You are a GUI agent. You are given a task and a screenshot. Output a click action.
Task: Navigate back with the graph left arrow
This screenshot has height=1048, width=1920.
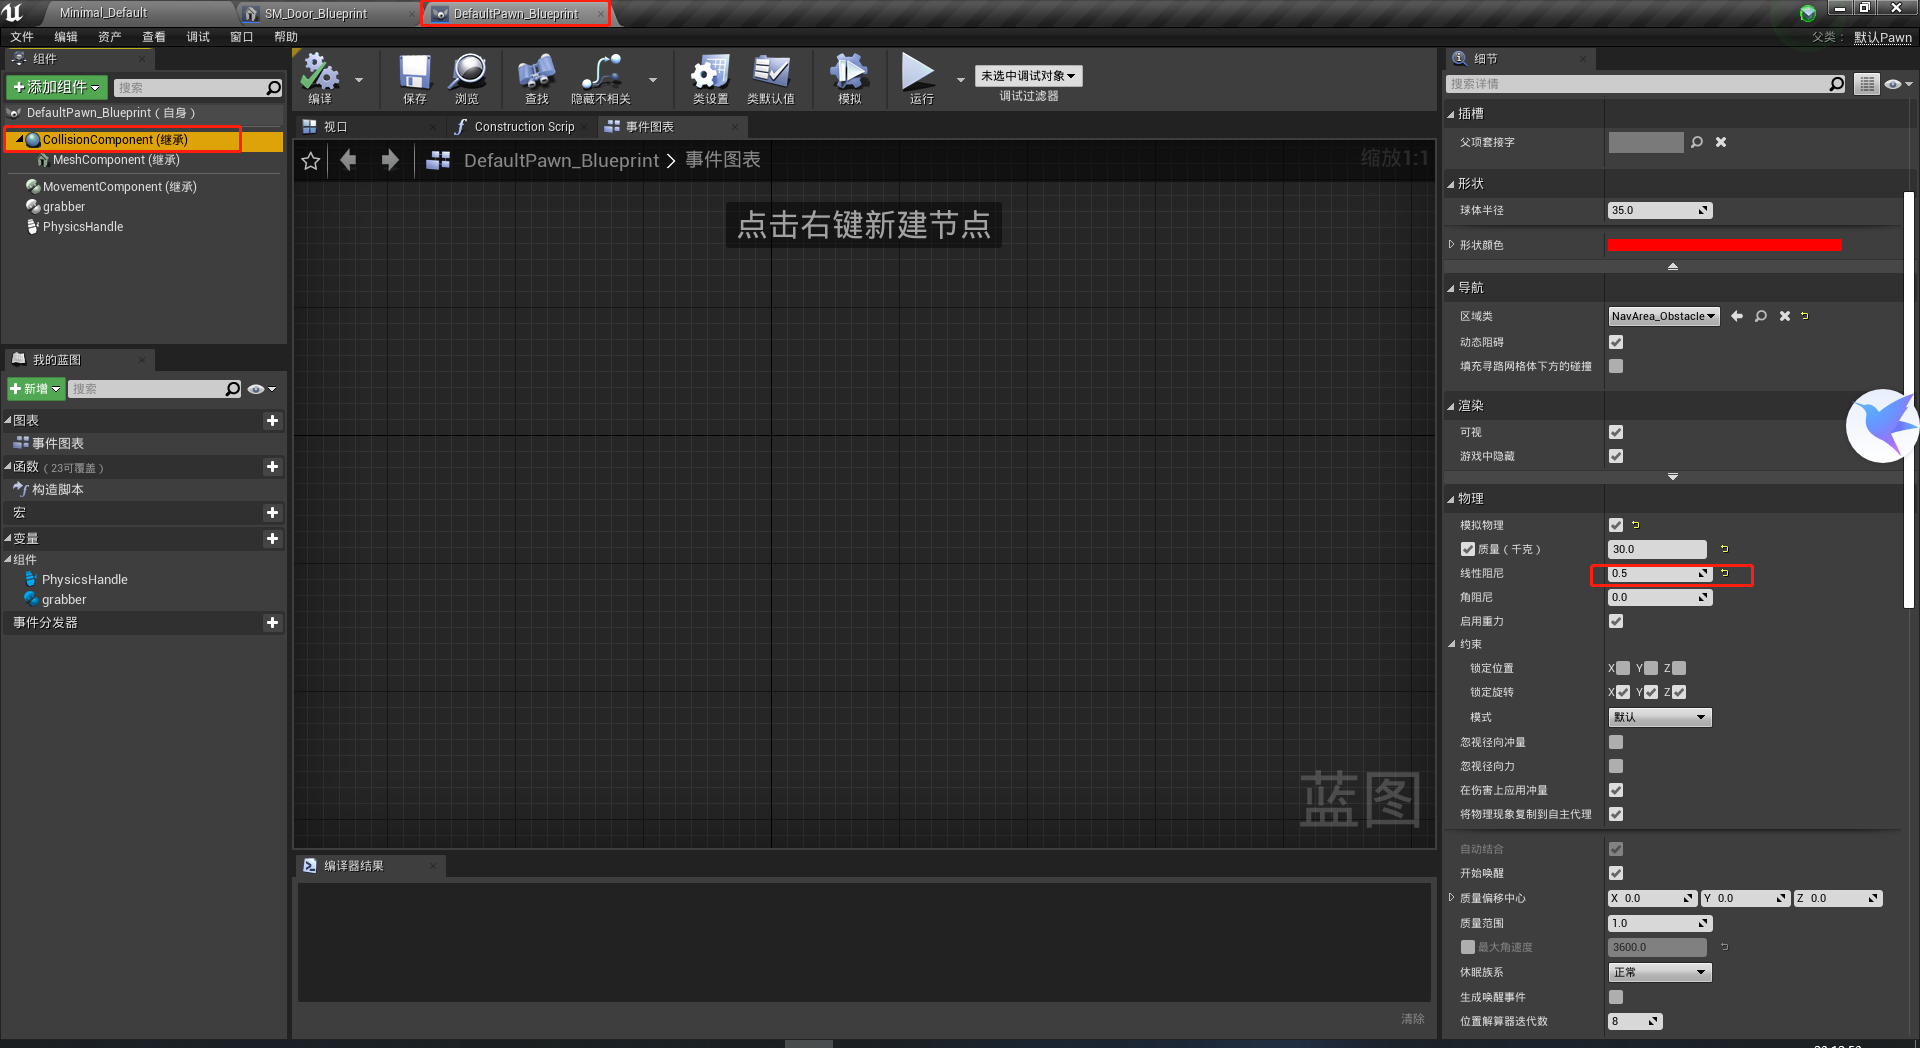tap(348, 160)
